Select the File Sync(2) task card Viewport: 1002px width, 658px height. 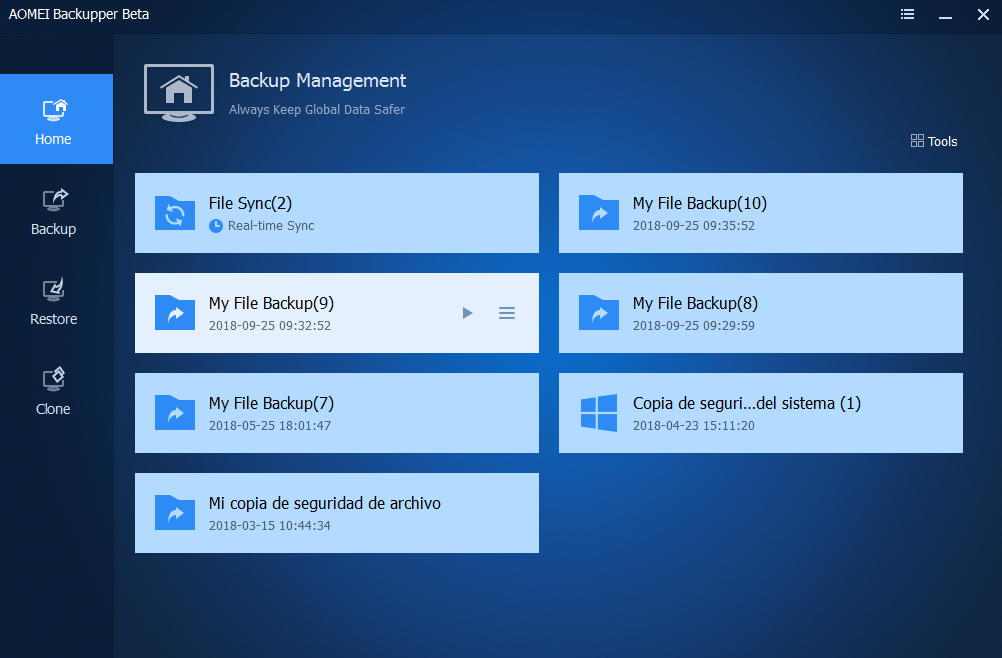click(x=336, y=212)
